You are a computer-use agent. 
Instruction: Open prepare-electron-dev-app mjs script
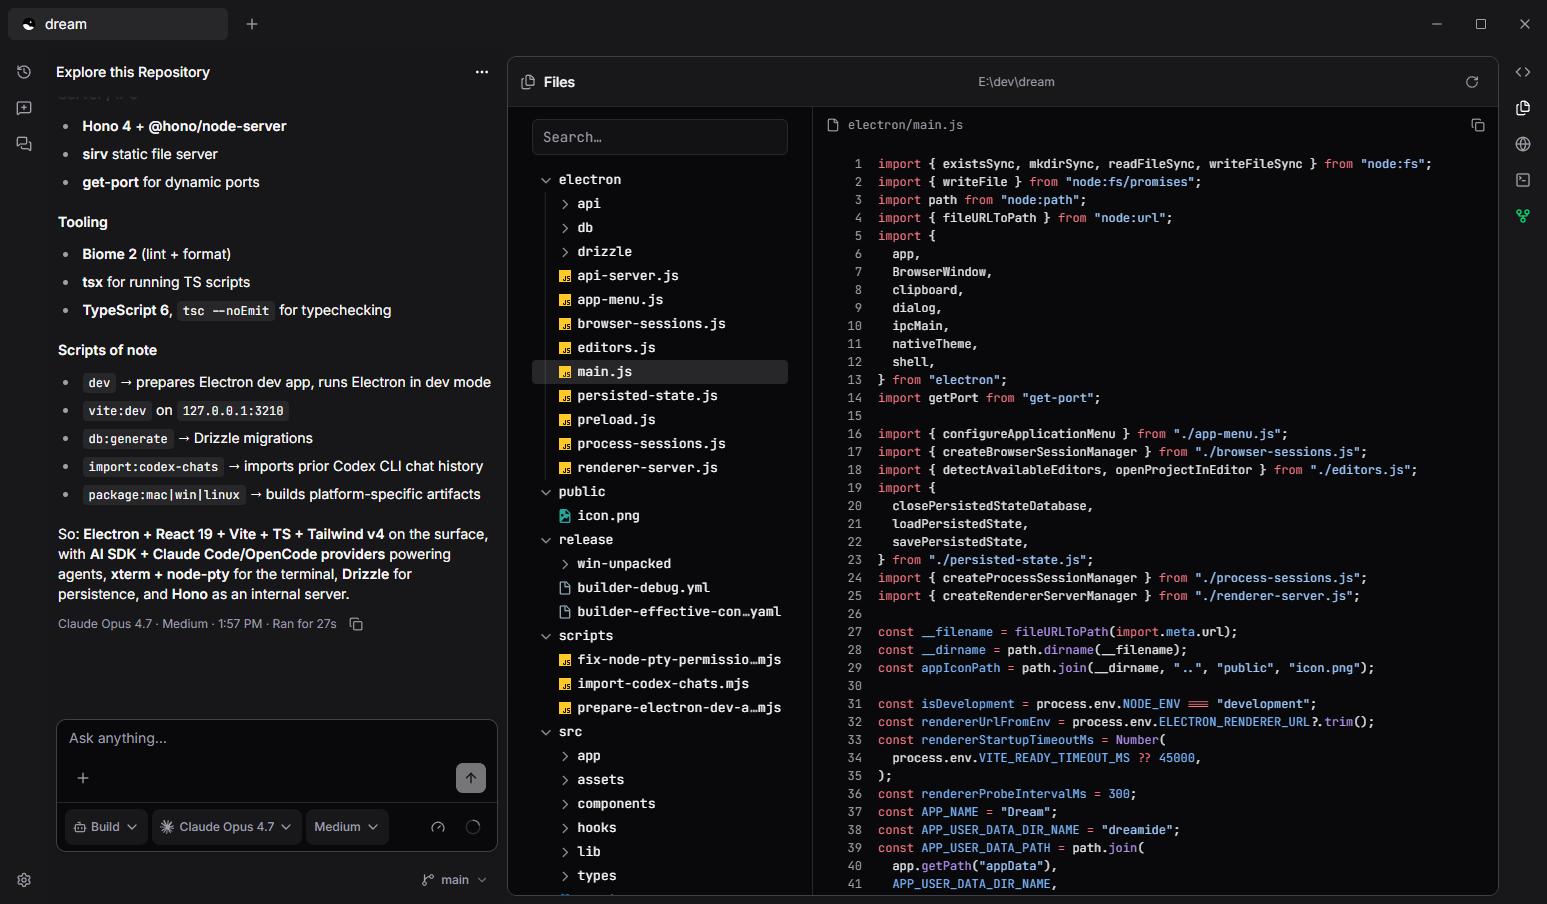click(x=660, y=708)
